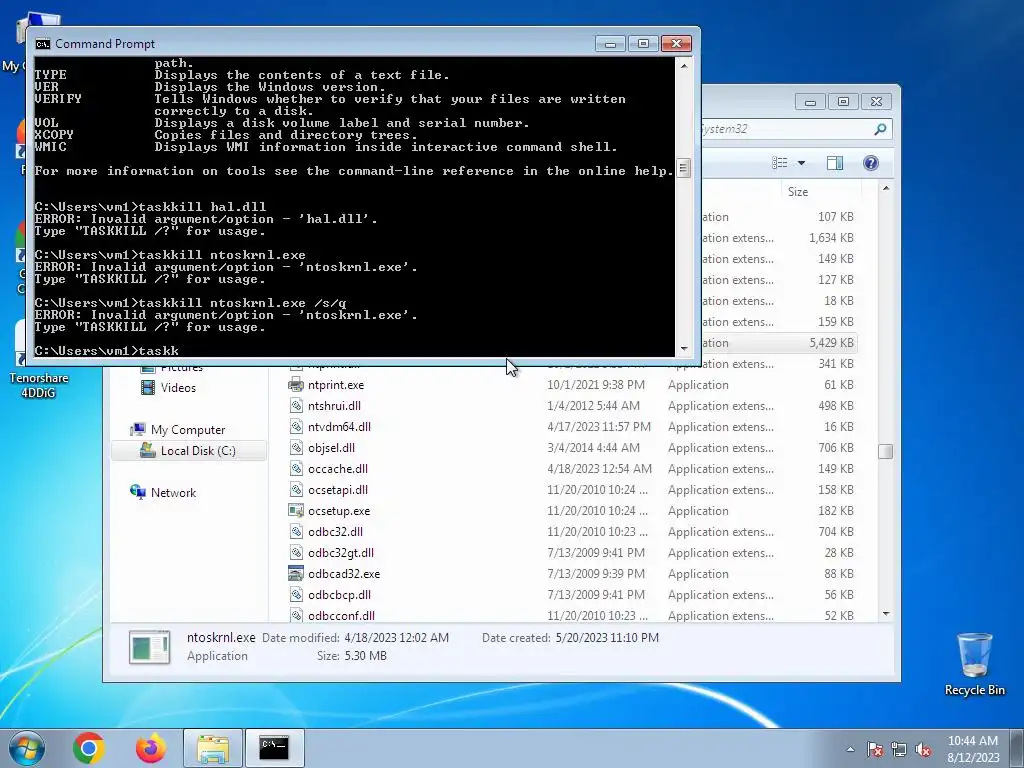This screenshot has height=768, width=1024.
Task: Select odbcad32.exe file icon
Action: 296,573
